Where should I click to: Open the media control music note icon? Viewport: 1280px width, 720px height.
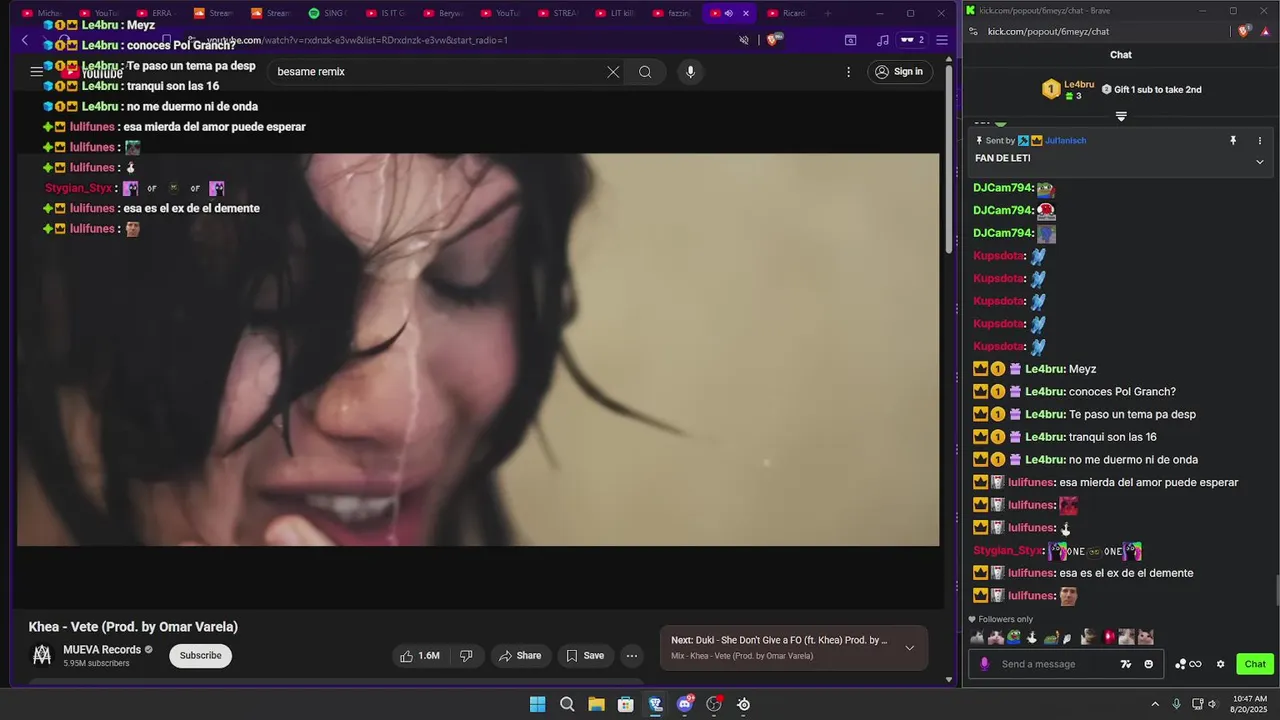coord(882,40)
